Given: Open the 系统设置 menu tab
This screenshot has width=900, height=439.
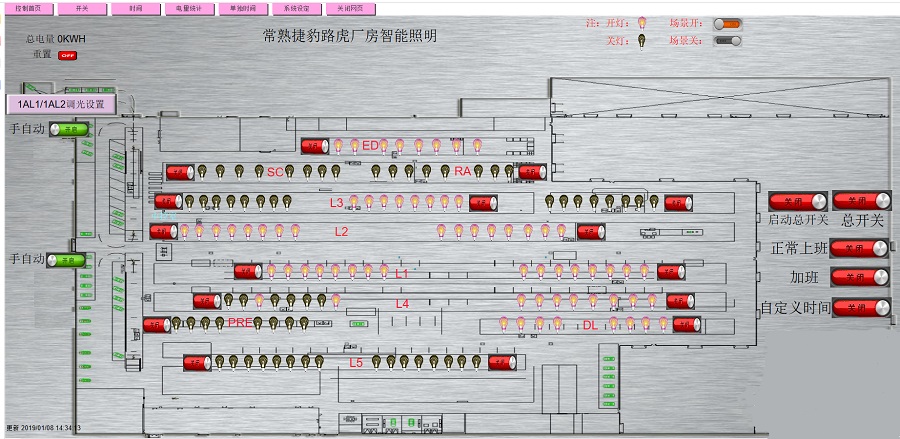Looking at the screenshot, I should pos(296,8).
